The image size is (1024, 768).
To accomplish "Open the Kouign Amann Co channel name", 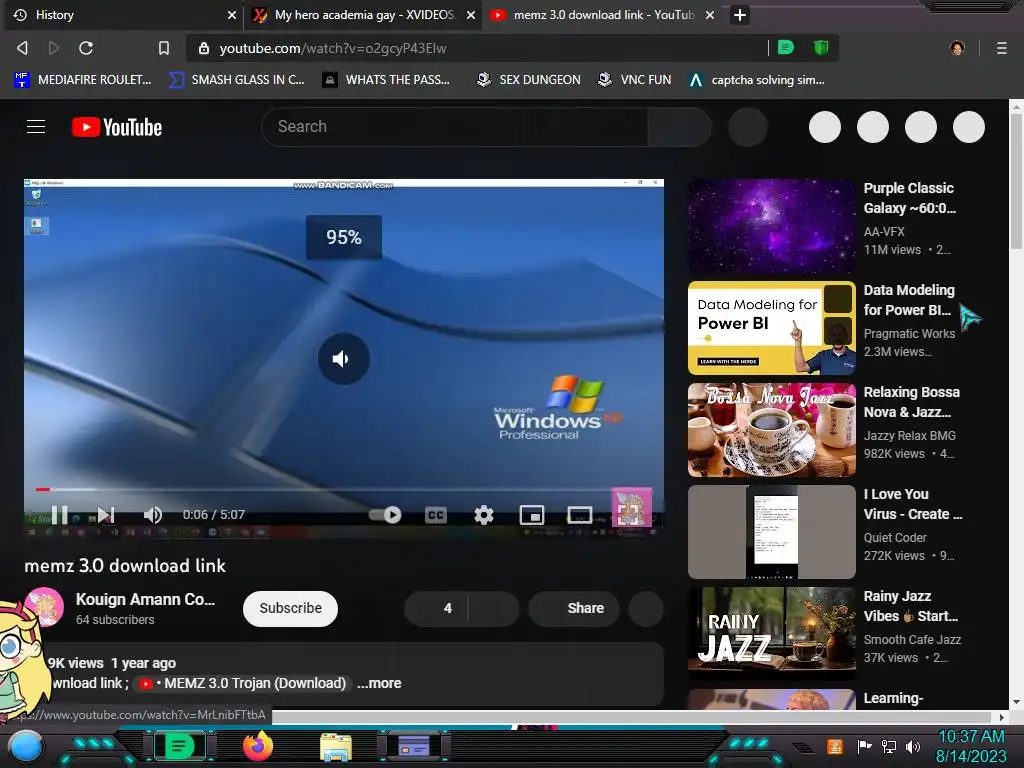I will 145,600.
